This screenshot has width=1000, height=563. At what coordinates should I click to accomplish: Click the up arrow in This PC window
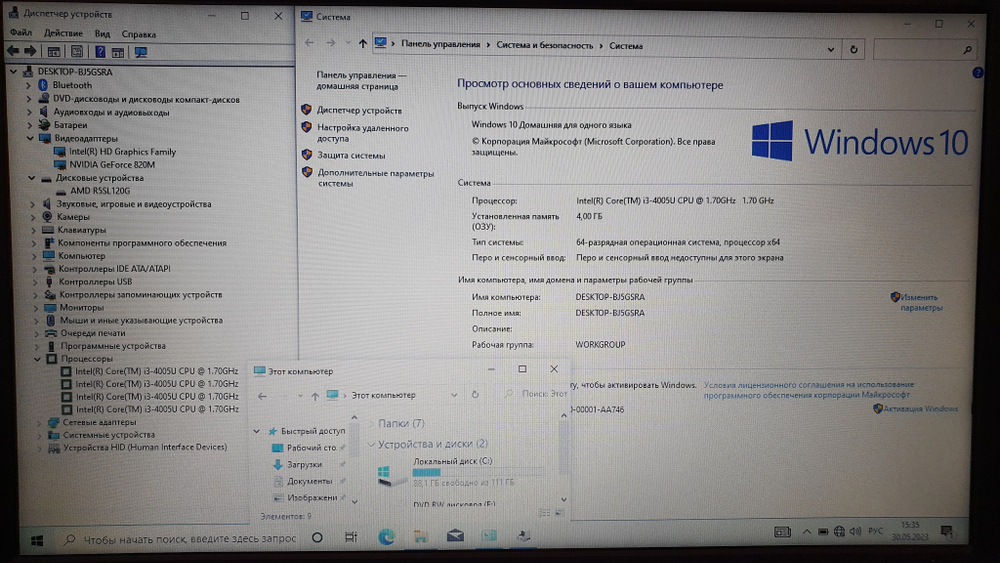[315, 396]
